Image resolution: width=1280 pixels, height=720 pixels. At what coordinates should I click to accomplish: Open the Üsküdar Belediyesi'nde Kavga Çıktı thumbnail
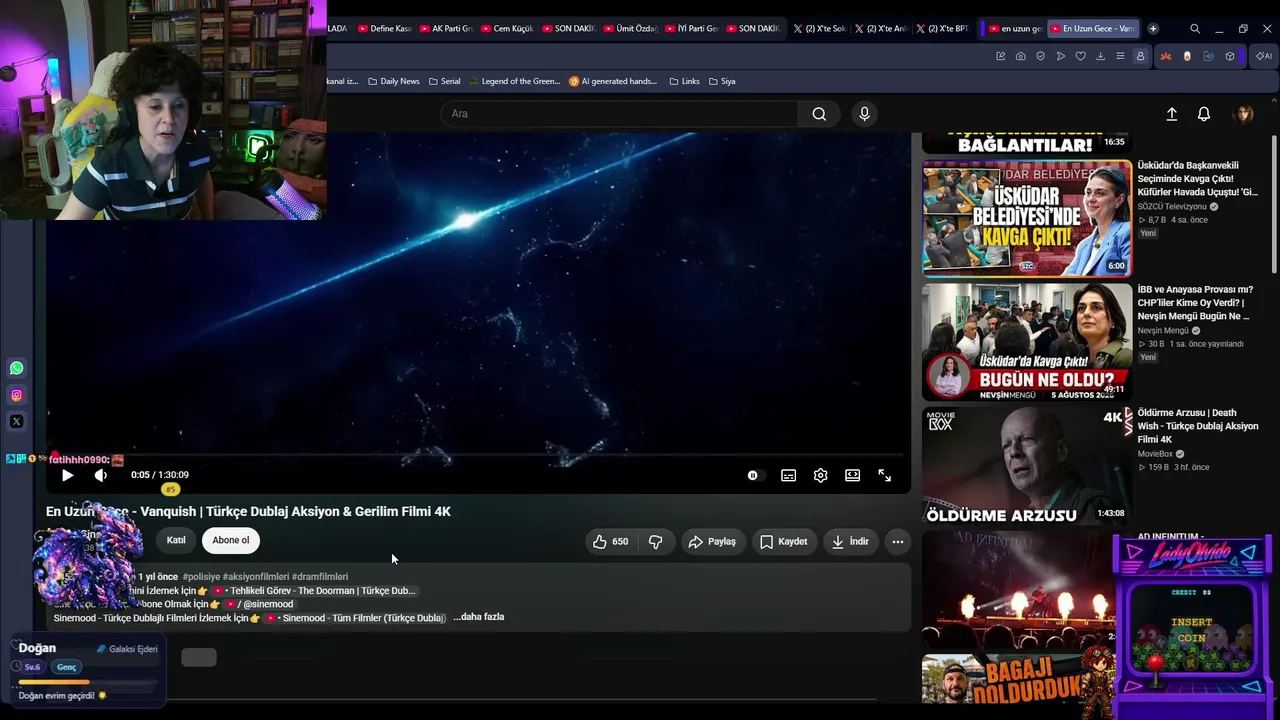pos(1027,218)
